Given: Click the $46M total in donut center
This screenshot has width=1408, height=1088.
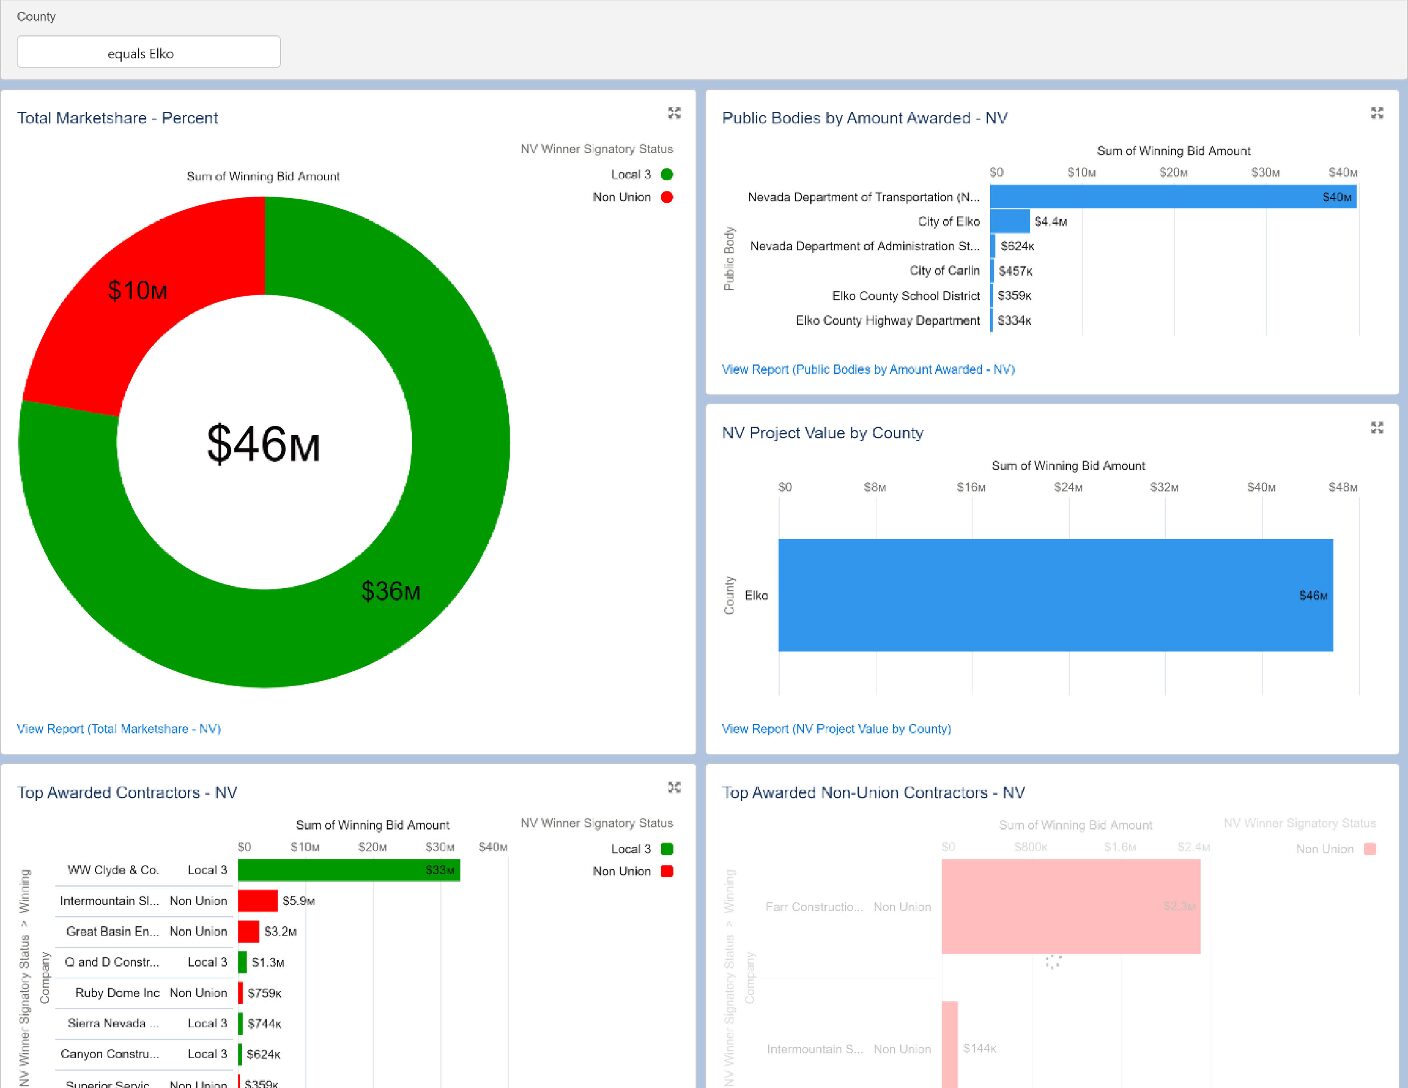Looking at the screenshot, I should (x=263, y=444).
